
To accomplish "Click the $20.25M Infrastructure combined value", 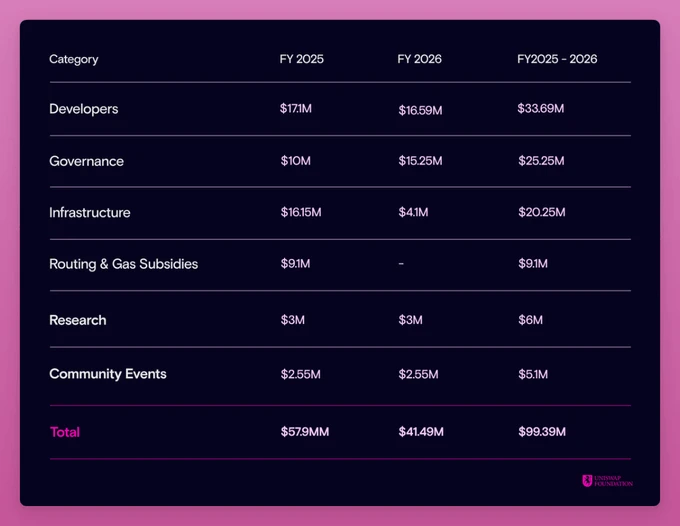I will tap(542, 213).
